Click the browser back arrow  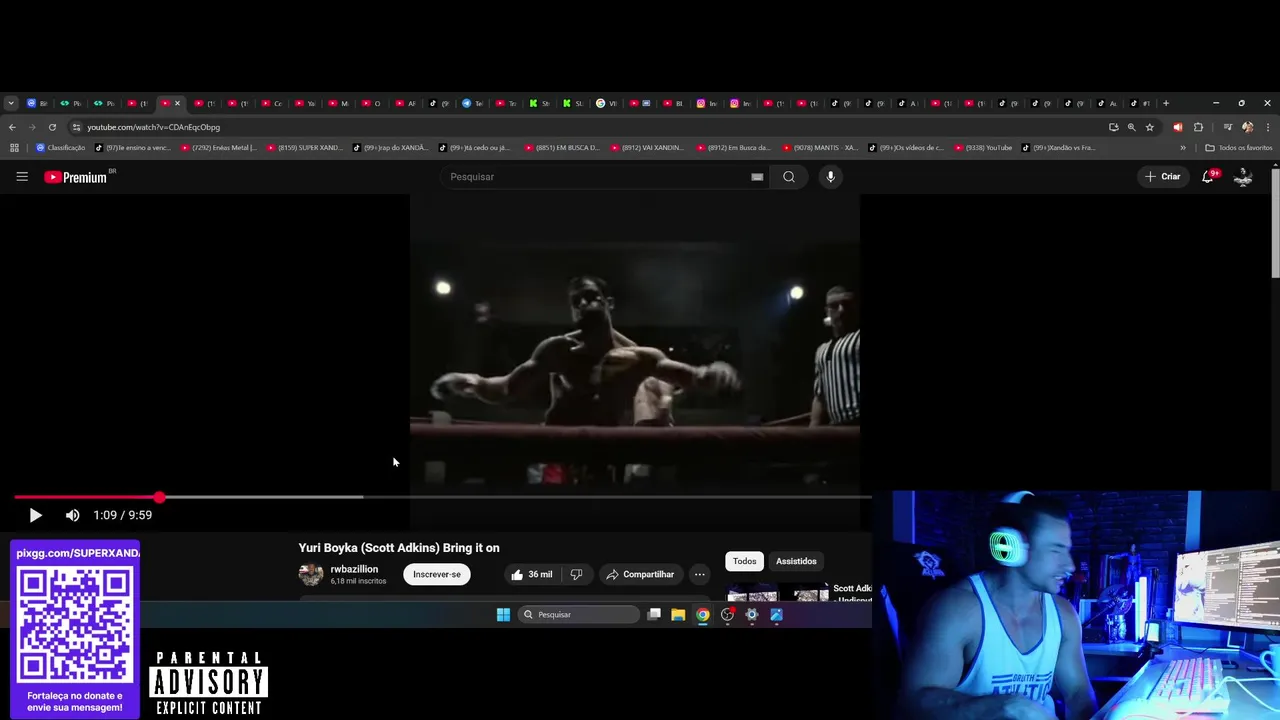click(12, 127)
